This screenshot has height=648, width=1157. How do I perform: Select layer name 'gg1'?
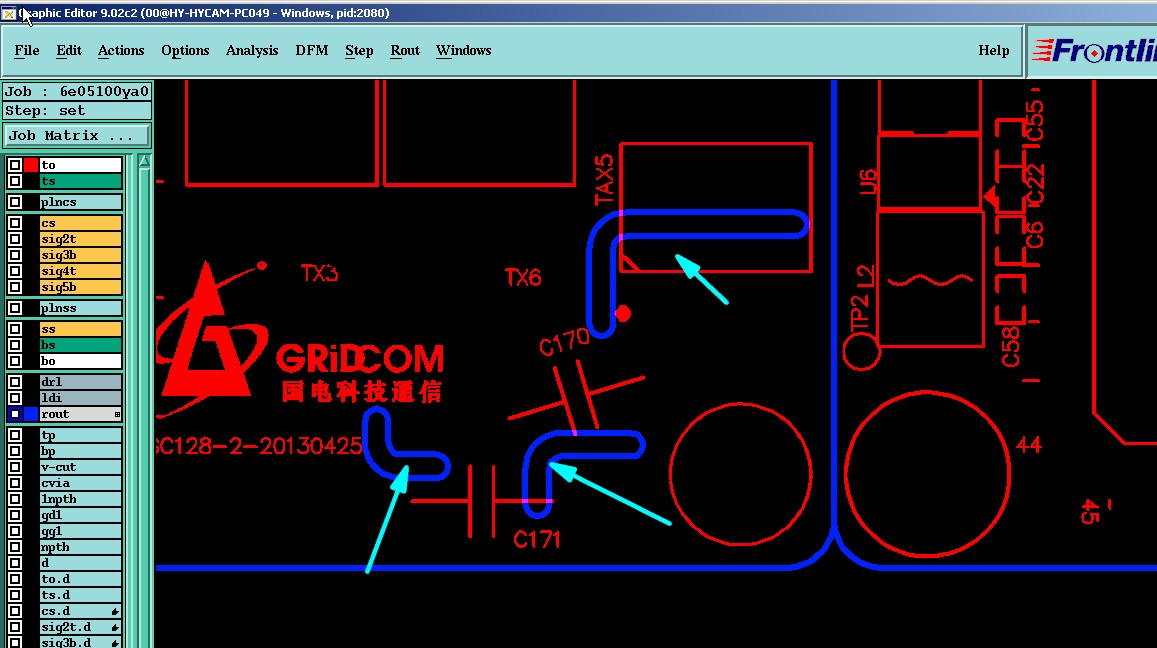click(80, 531)
